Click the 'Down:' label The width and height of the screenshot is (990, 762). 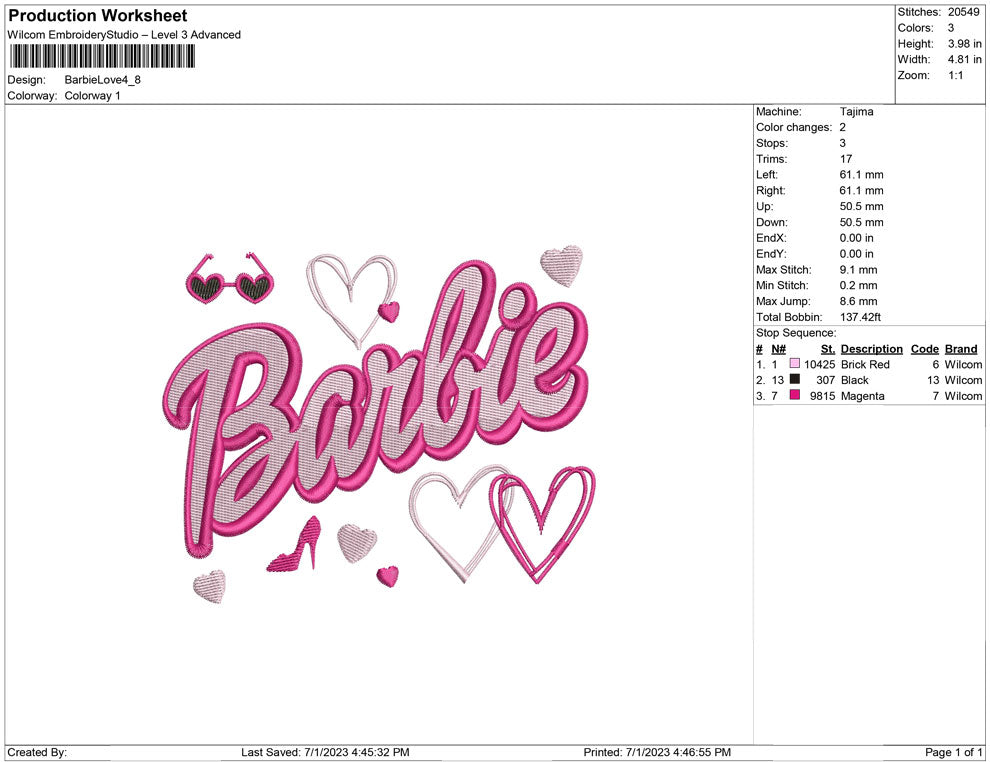772,222
